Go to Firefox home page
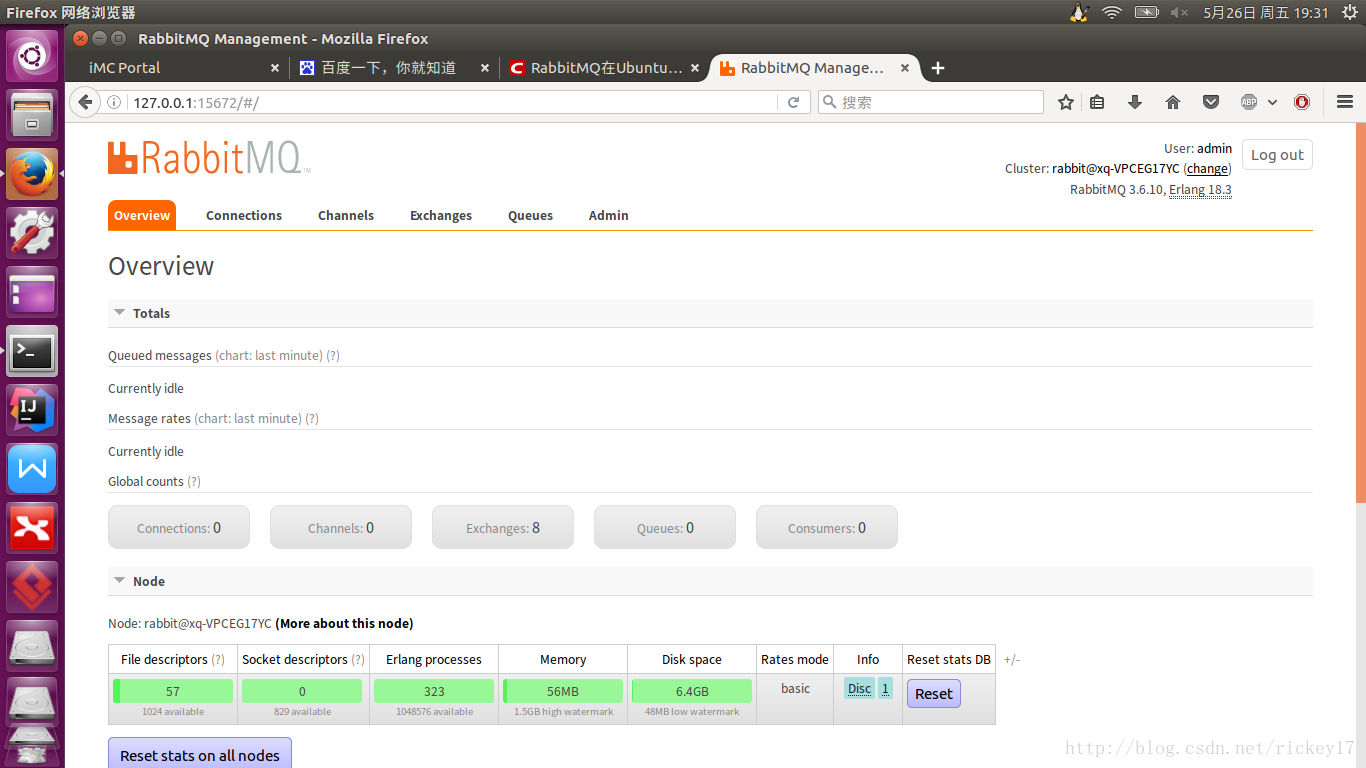1366x768 pixels. (1173, 102)
